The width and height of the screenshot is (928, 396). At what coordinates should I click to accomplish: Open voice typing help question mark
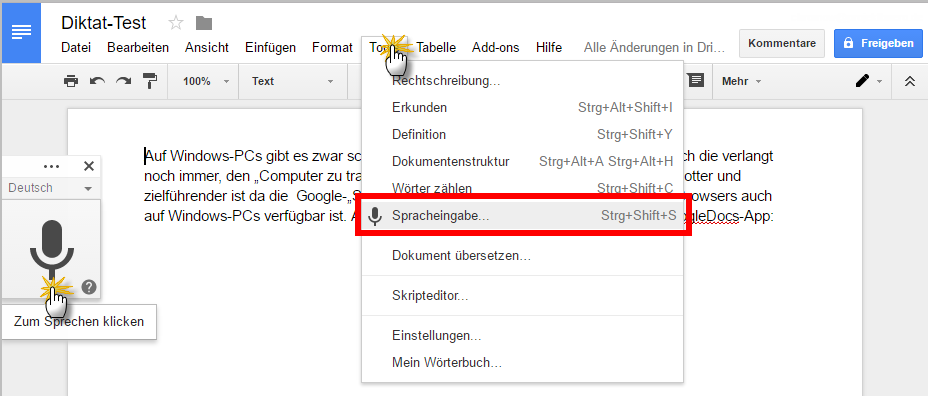point(89,288)
